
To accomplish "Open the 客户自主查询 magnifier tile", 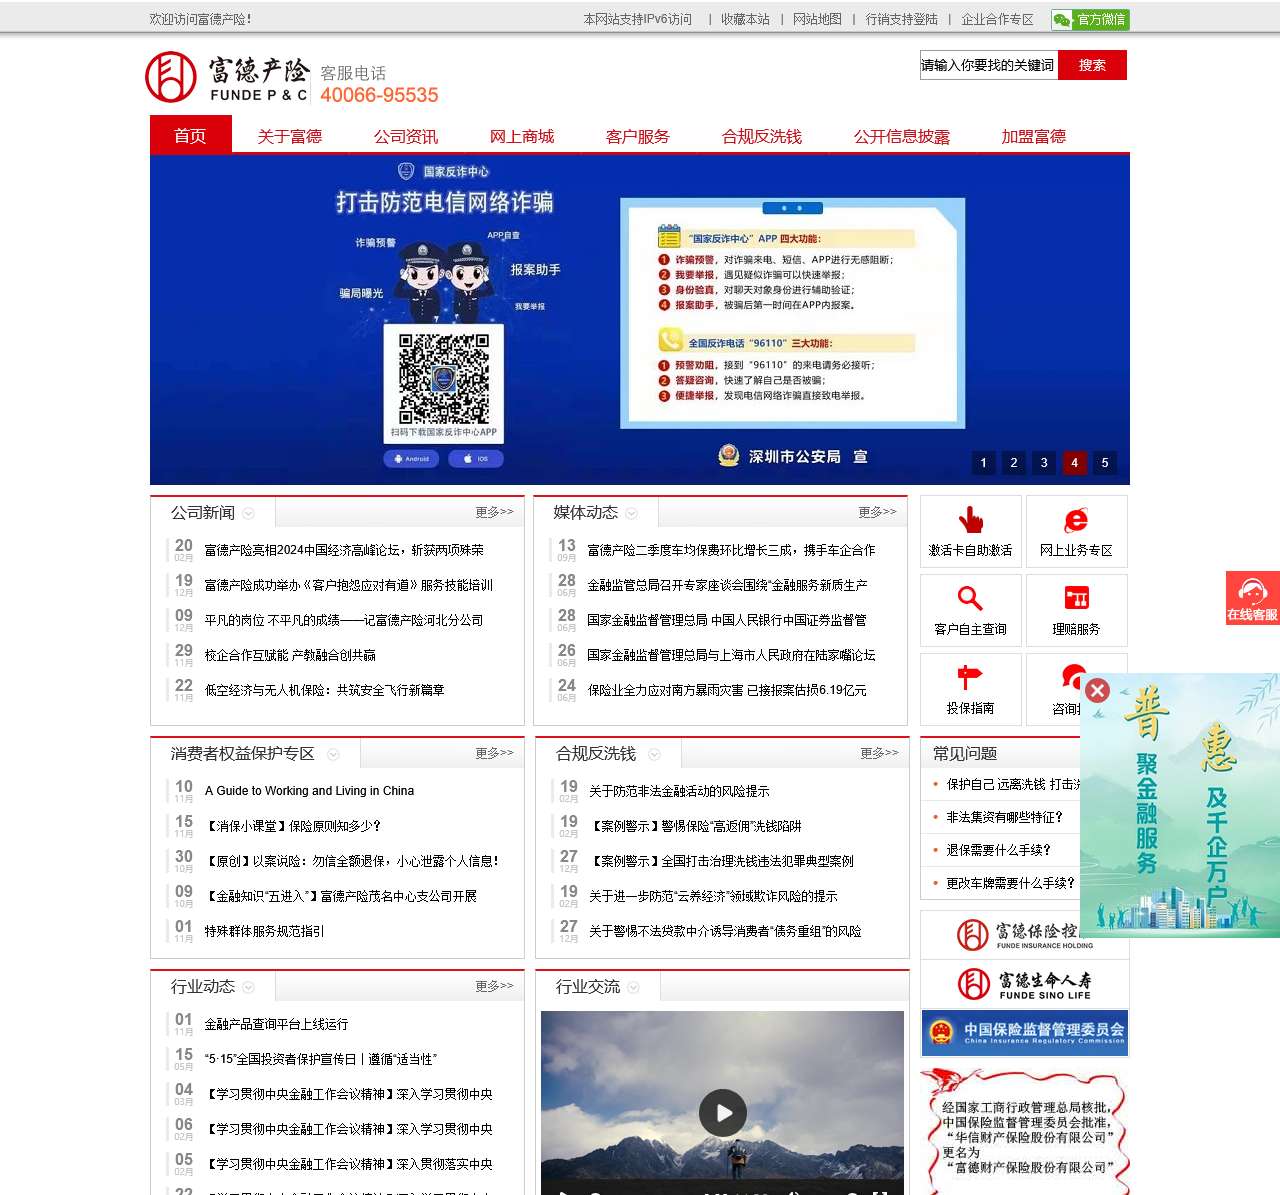I will (971, 610).
